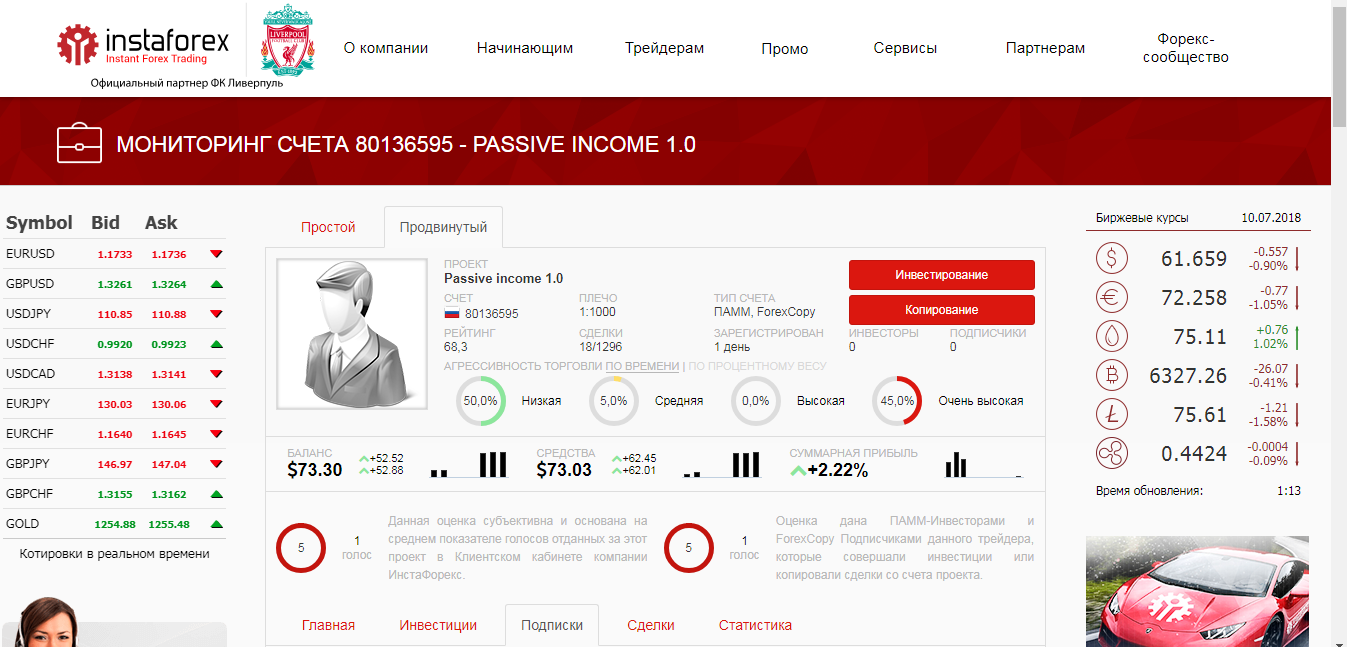Viewport: 1347px width, 647px height.
Task: Click the green arrow beside +2.22% profit
Action: tap(798, 471)
